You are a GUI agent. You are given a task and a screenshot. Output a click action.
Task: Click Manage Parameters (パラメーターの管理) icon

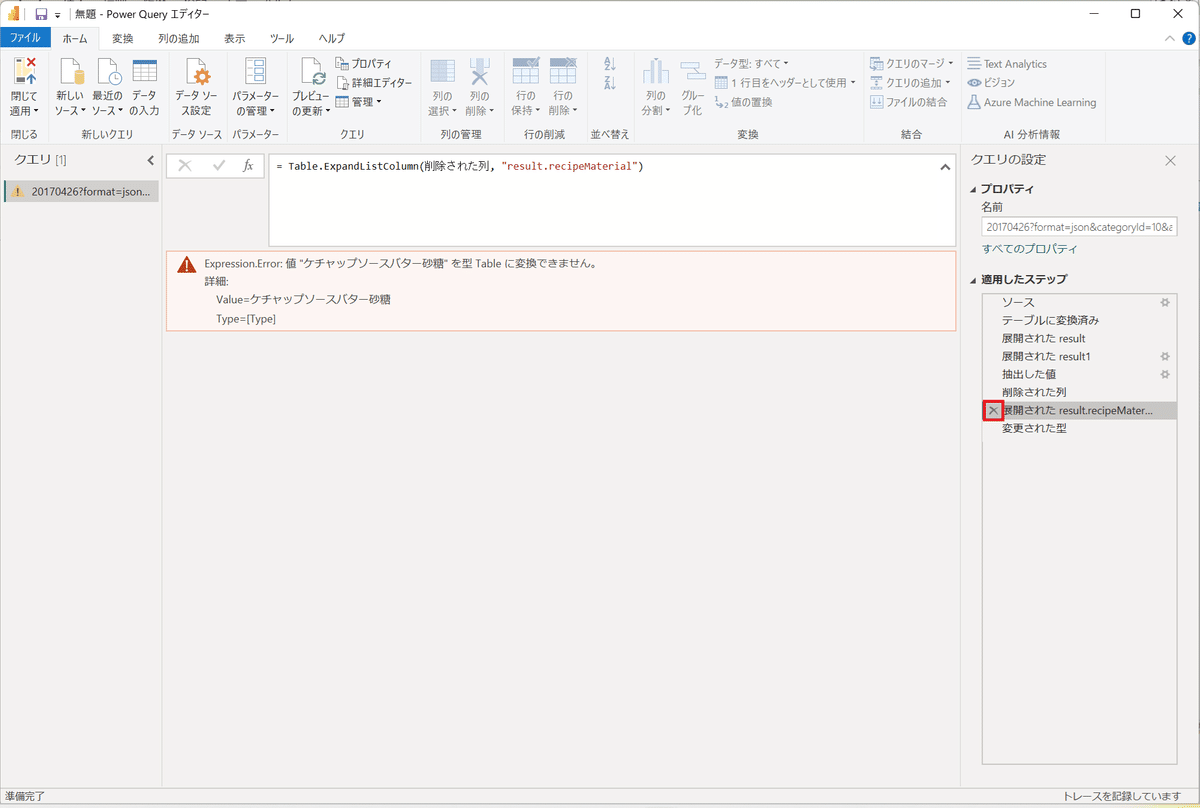[x=256, y=71]
